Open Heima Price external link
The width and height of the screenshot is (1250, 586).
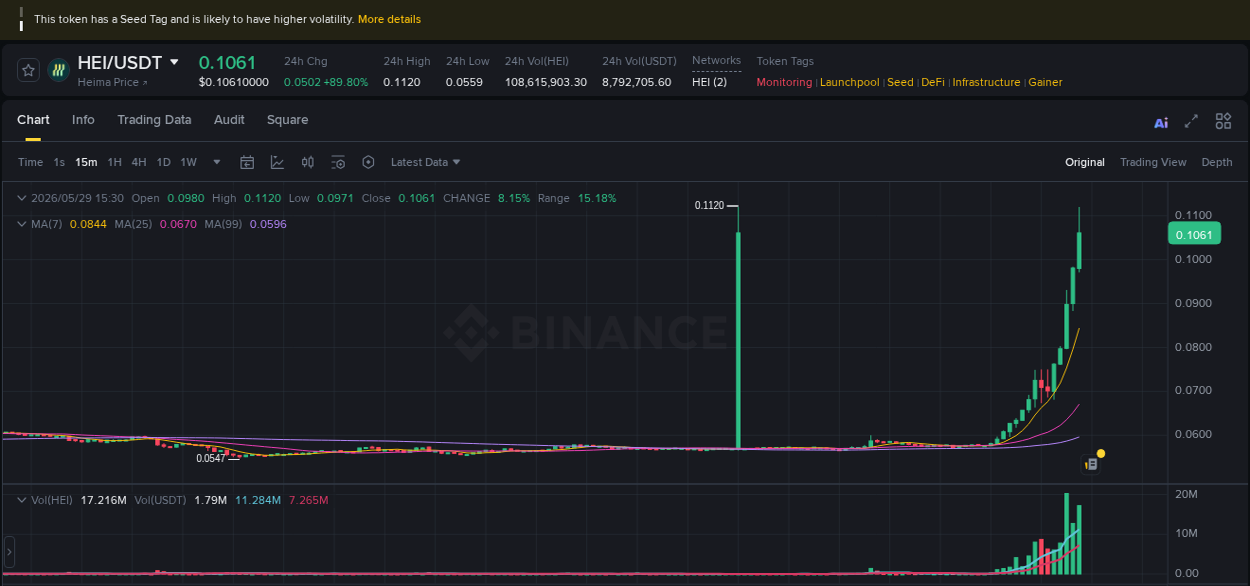point(112,82)
